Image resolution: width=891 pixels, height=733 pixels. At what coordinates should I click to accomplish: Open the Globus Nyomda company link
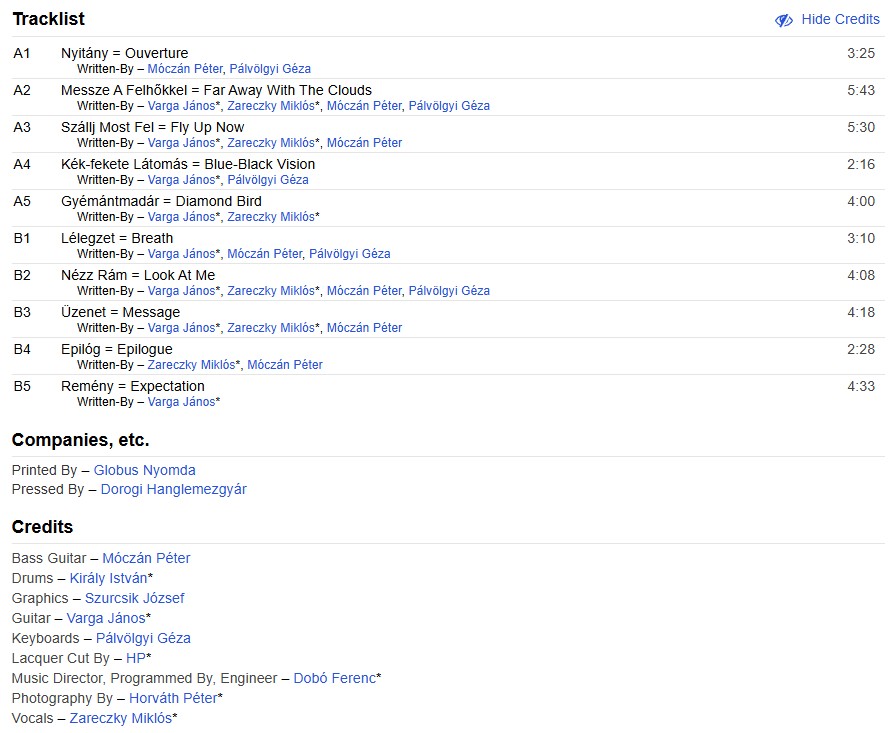(144, 470)
